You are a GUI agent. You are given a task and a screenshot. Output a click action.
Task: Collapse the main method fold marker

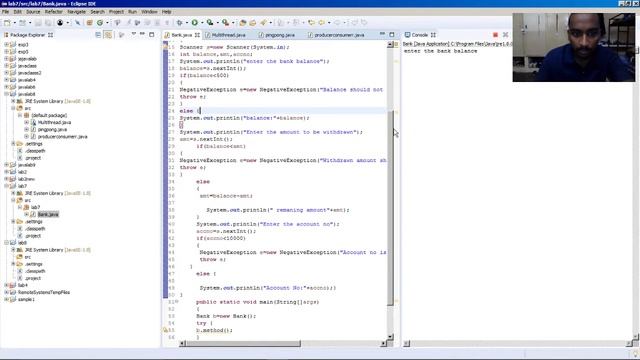176,302
